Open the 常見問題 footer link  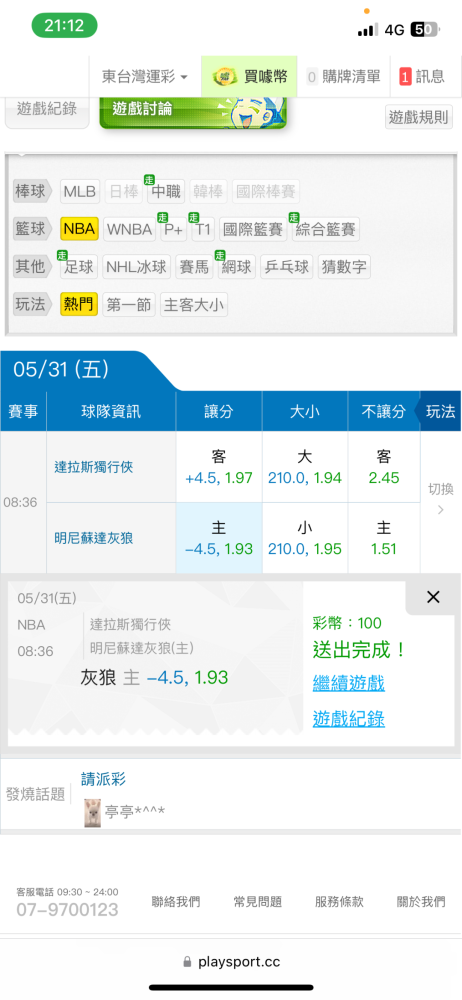pyautogui.click(x=257, y=902)
